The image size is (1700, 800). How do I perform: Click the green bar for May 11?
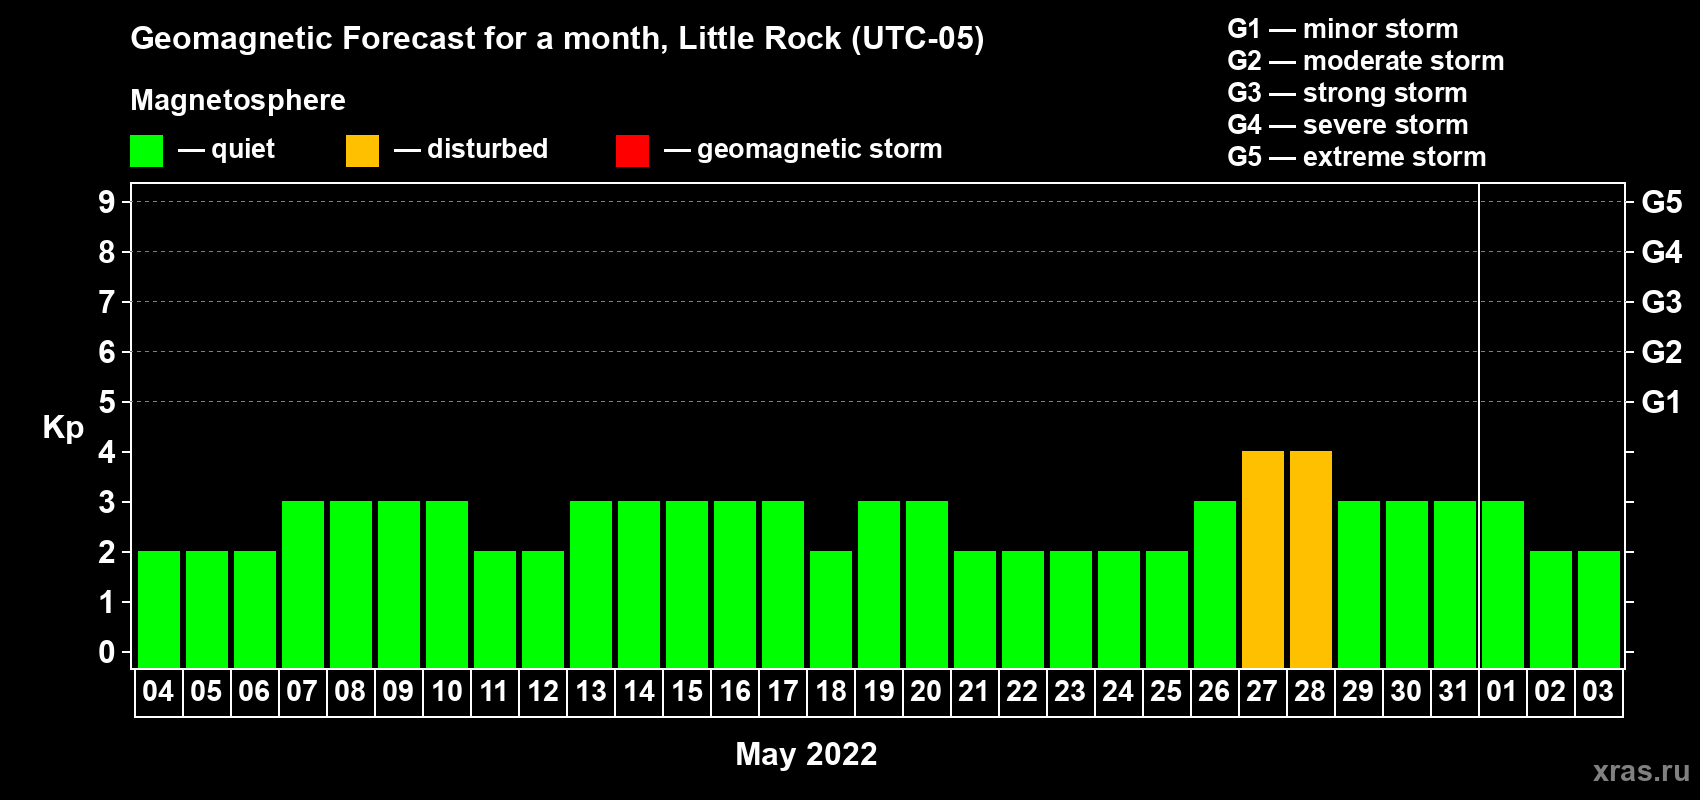point(495,609)
